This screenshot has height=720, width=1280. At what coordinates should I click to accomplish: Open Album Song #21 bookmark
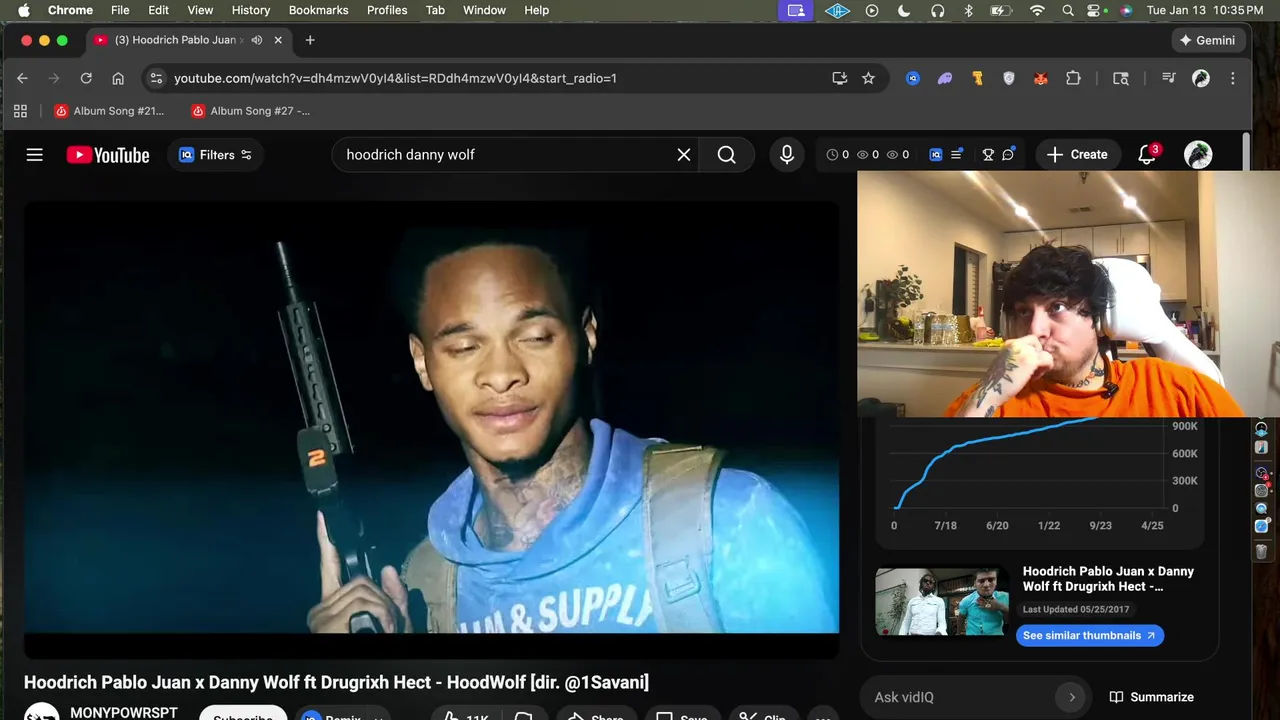click(110, 111)
